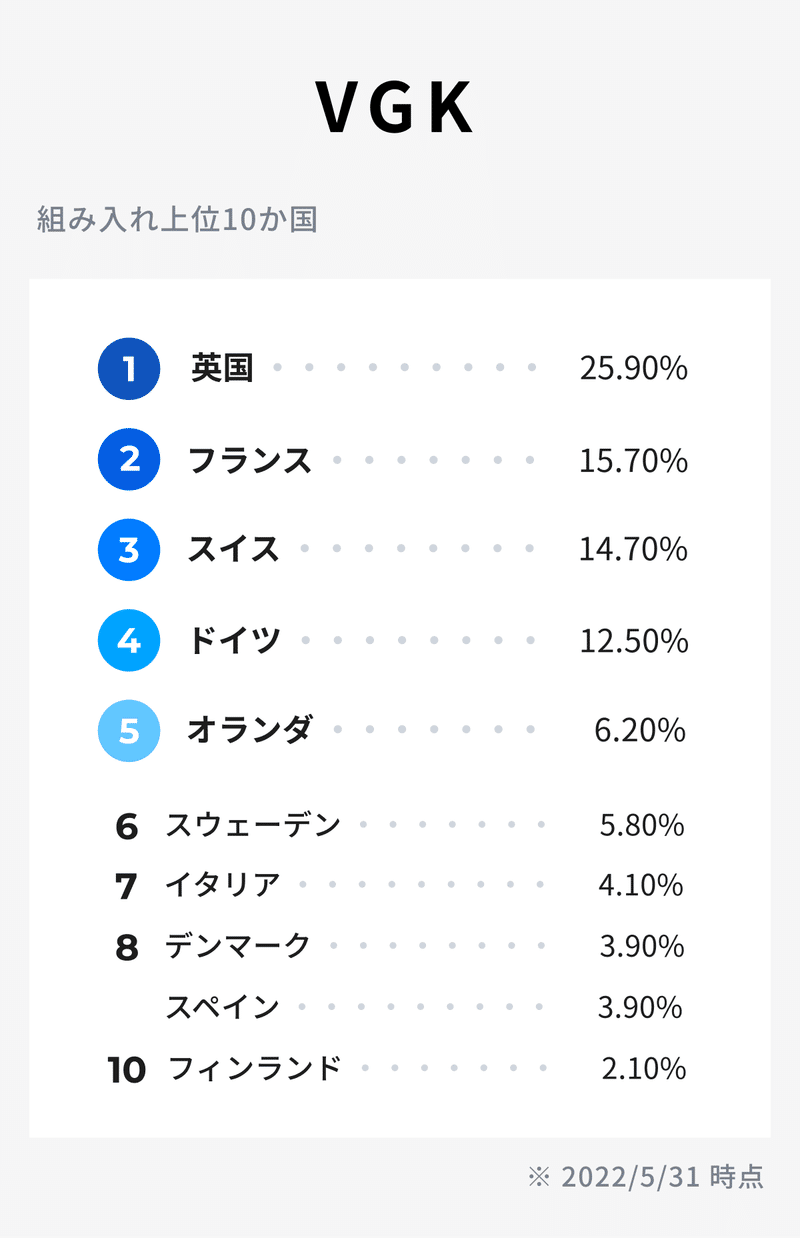The height and width of the screenshot is (1238, 800).
Task: Select the 15.70% percentage for France
Action: click(x=634, y=461)
